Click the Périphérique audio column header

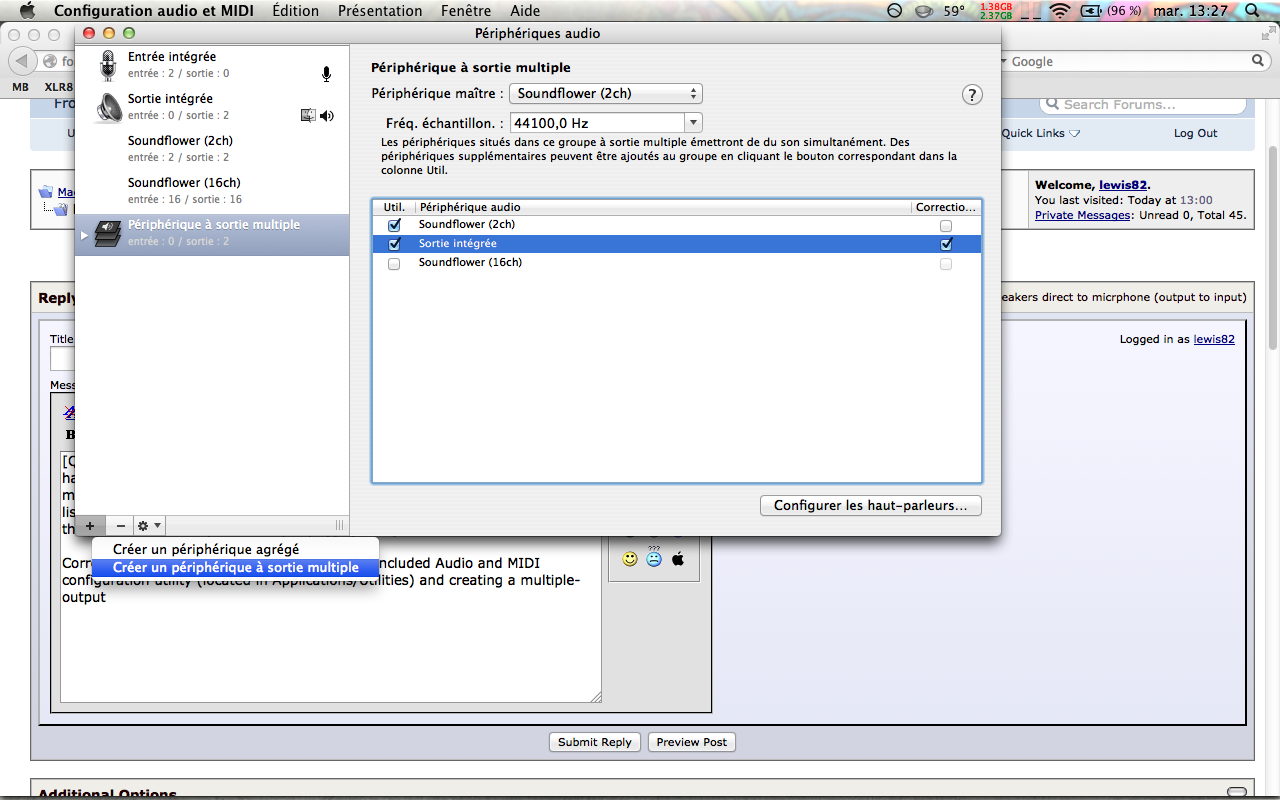[x=663, y=207]
